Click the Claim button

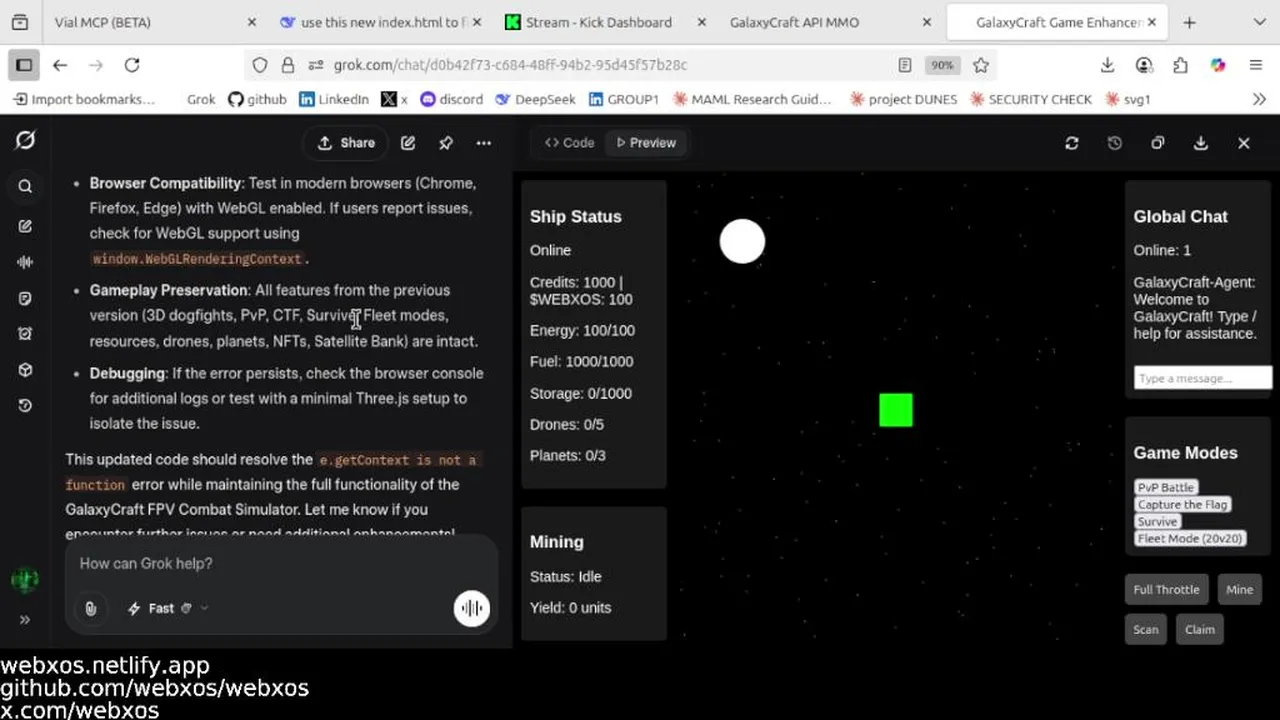pos(1200,630)
